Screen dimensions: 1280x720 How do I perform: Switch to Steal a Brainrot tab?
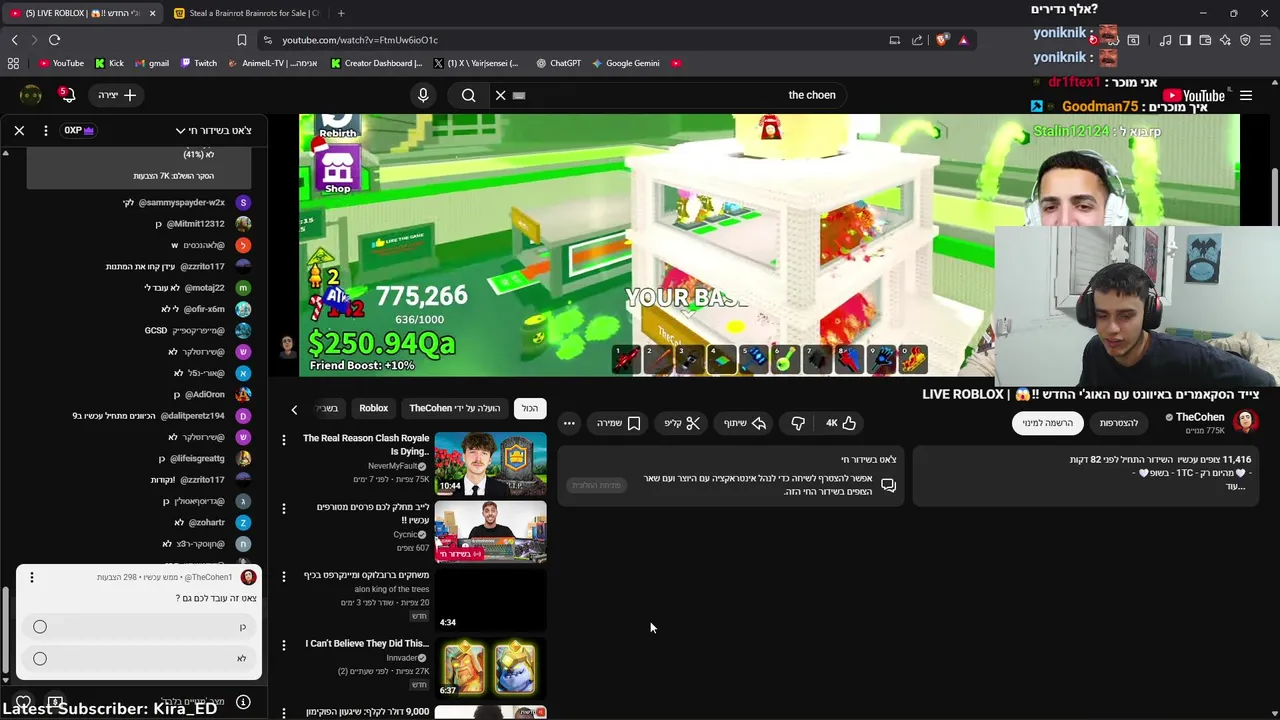coord(247,13)
